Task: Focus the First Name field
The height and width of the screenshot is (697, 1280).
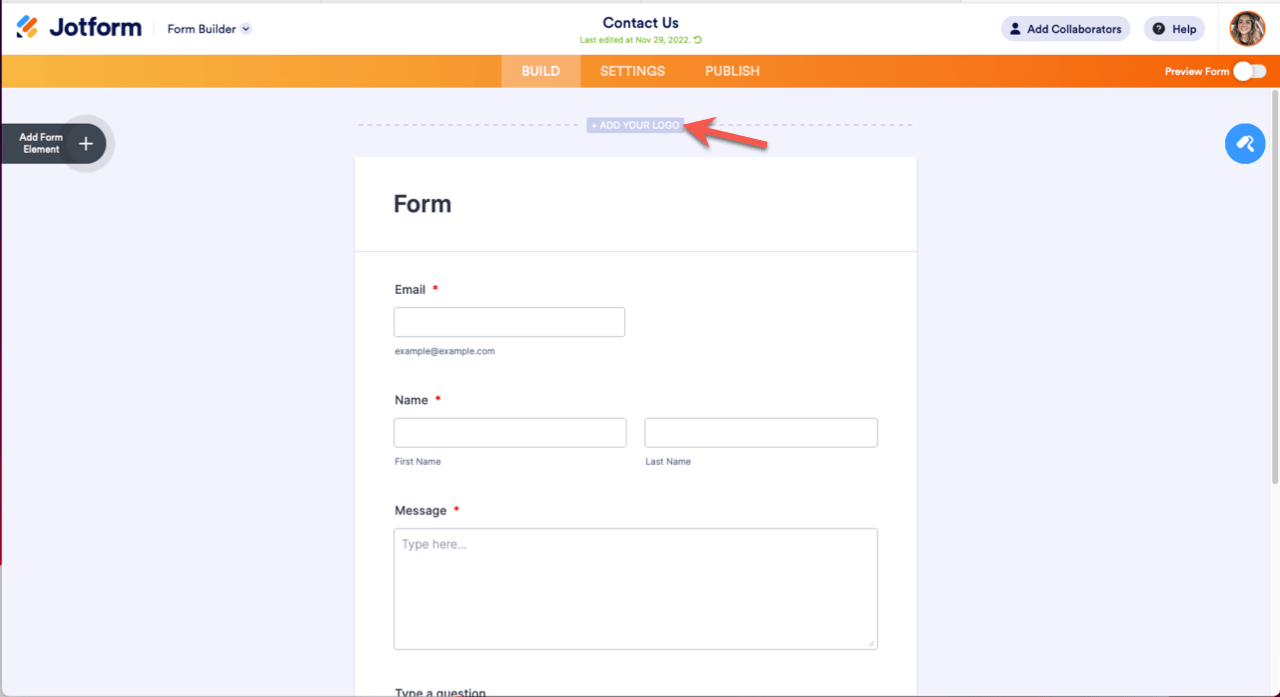Action: click(510, 432)
